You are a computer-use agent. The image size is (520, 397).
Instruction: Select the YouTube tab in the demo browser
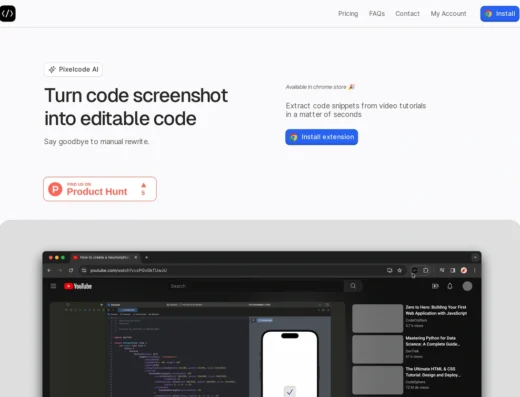click(x=104, y=257)
